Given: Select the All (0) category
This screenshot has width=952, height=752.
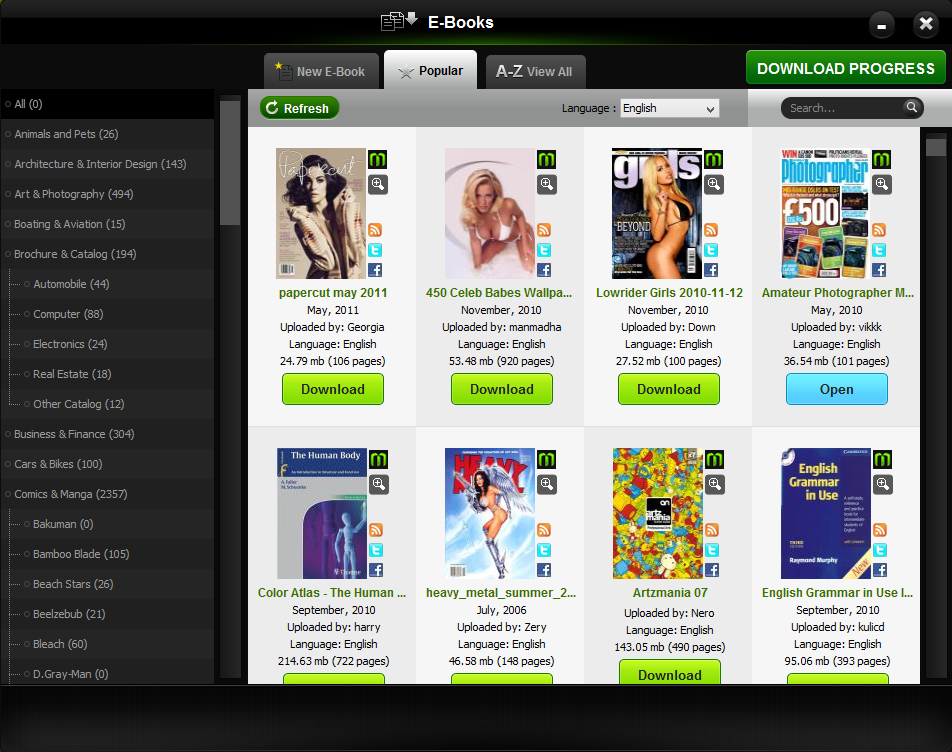Looking at the screenshot, I should [x=107, y=104].
